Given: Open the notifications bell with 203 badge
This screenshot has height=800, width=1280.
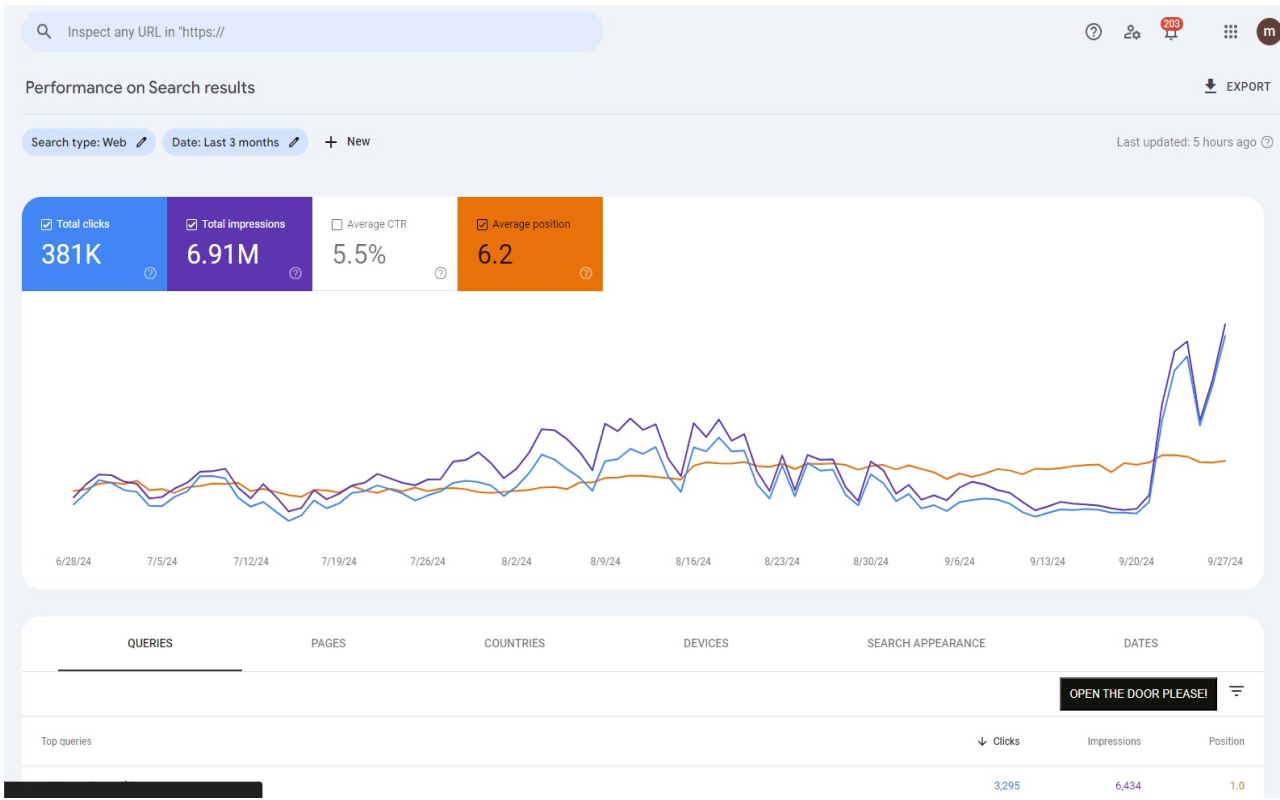Looking at the screenshot, I should [x=1170, y=32].
